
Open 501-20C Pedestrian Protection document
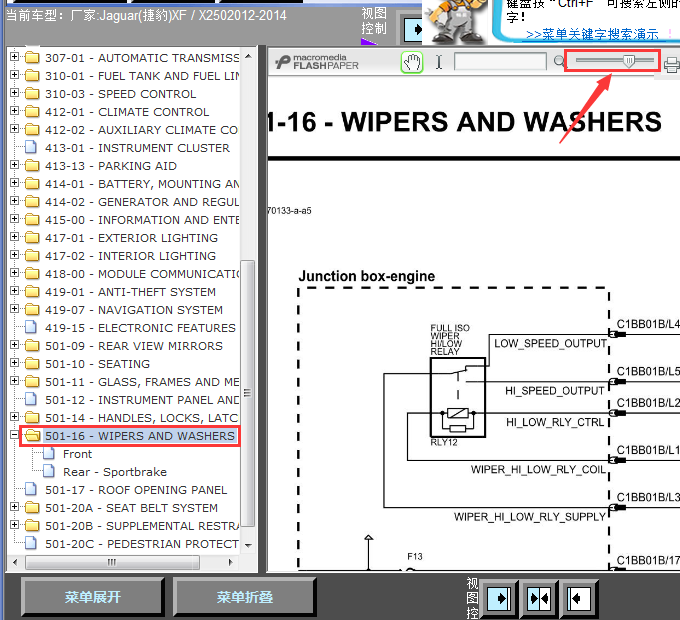[x=142, y=544]
